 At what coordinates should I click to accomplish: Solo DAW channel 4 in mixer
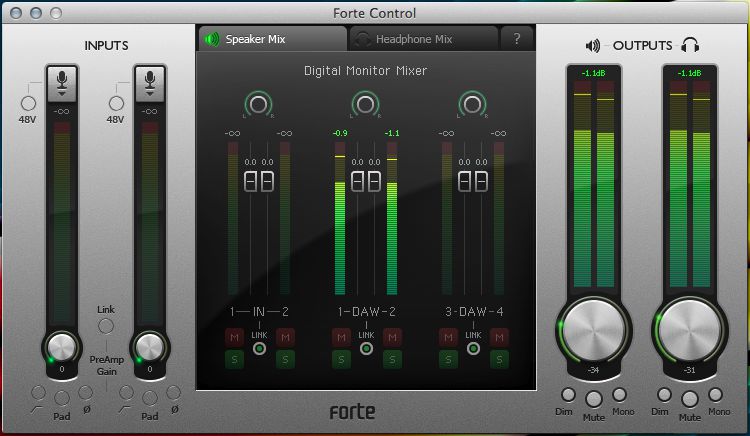point(499,360)
